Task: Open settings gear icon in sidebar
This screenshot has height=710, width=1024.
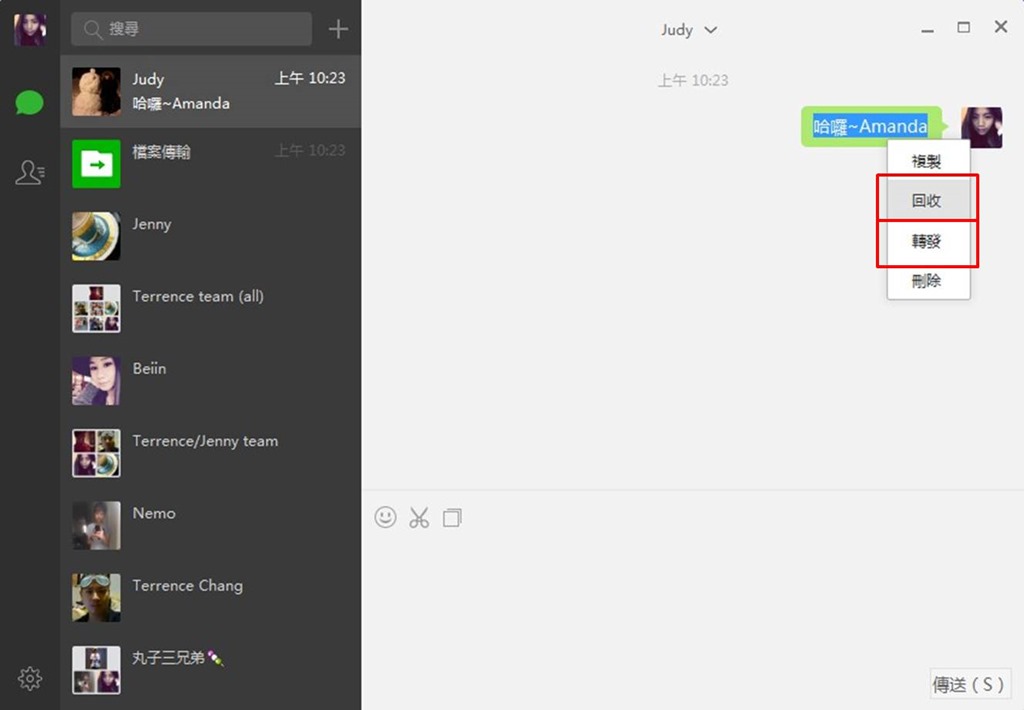Action: click(x=29, y=679)
